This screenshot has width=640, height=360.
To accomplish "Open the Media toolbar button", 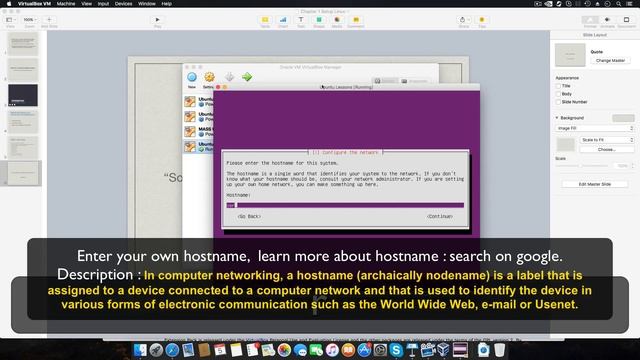I will pos(337,20).
